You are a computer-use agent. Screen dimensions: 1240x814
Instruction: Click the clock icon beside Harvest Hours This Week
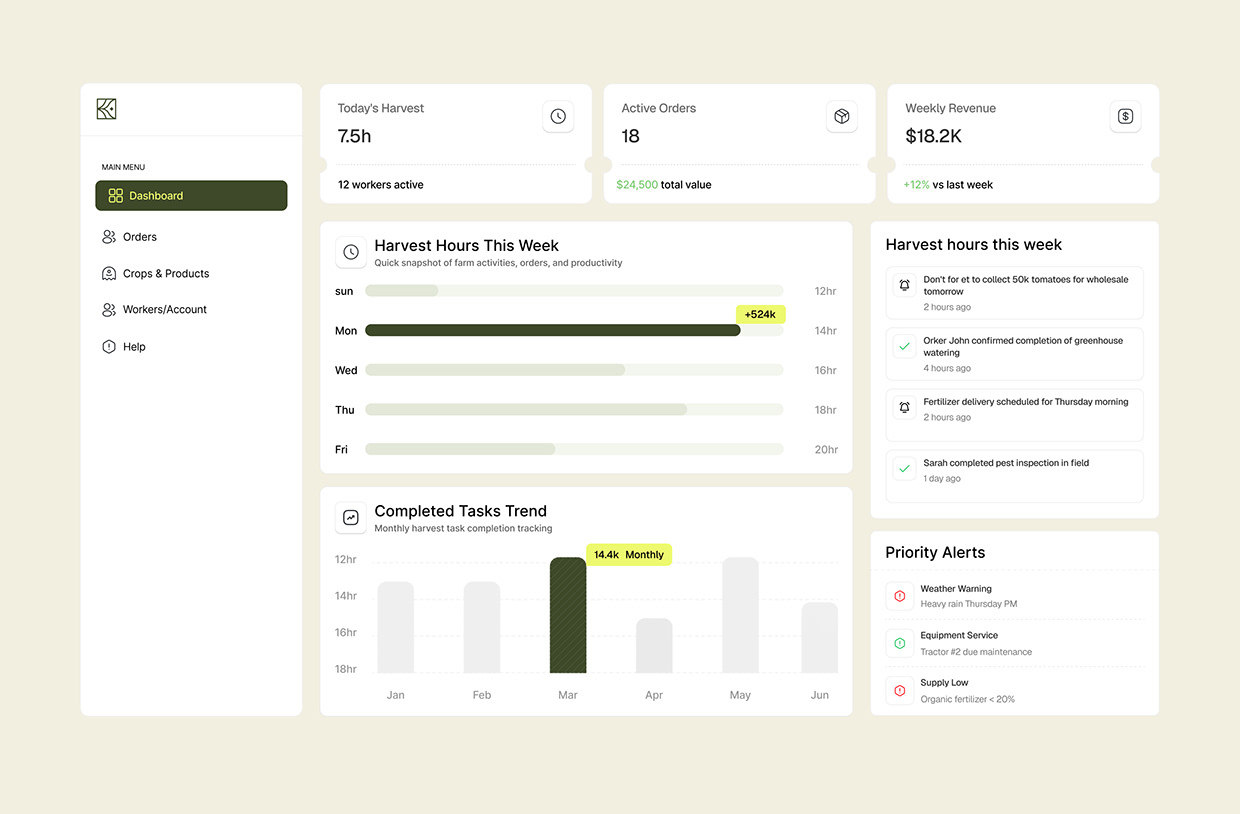(x=350, y=252)
